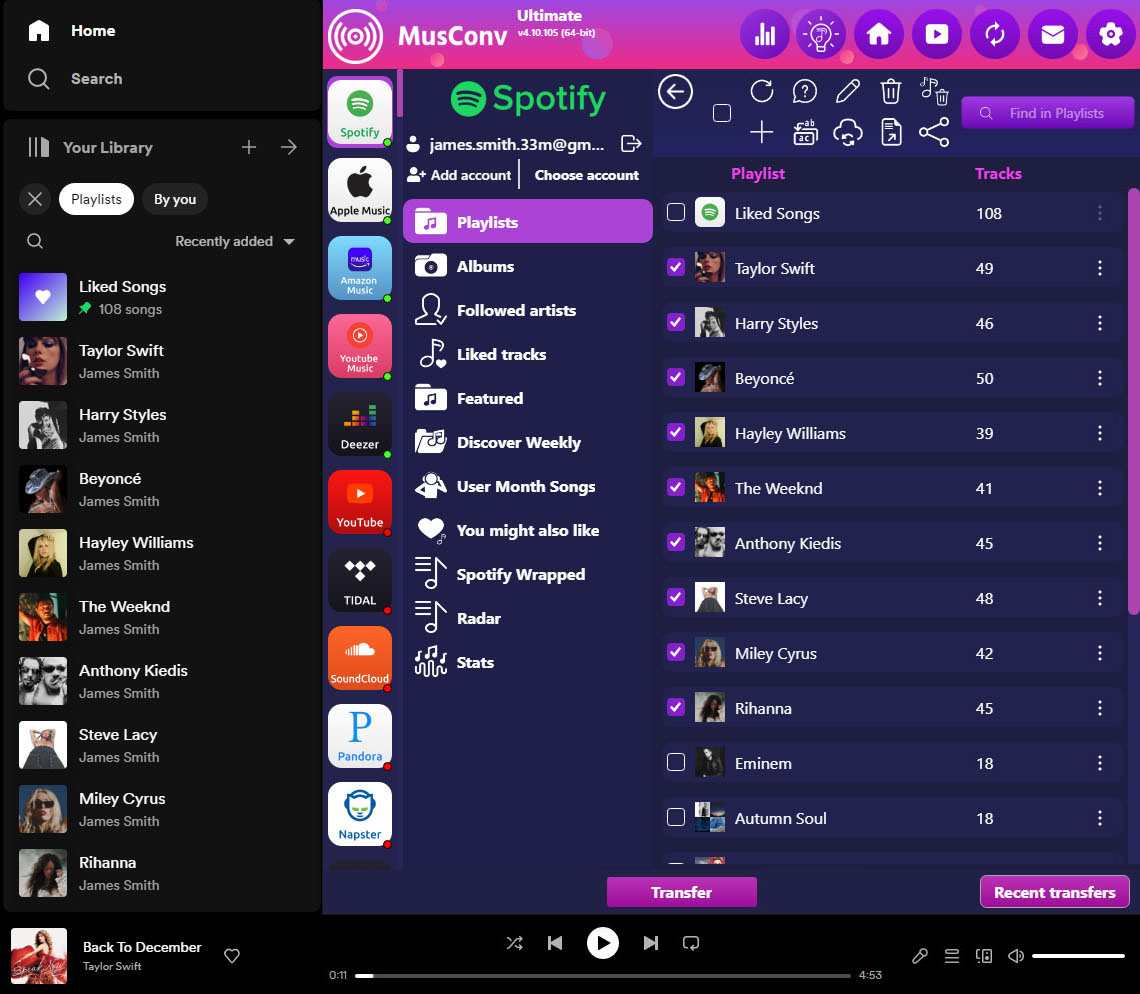Open Albums section in MusConv menu
Viewport: 1140px width, 994px height.
(528, 266)
